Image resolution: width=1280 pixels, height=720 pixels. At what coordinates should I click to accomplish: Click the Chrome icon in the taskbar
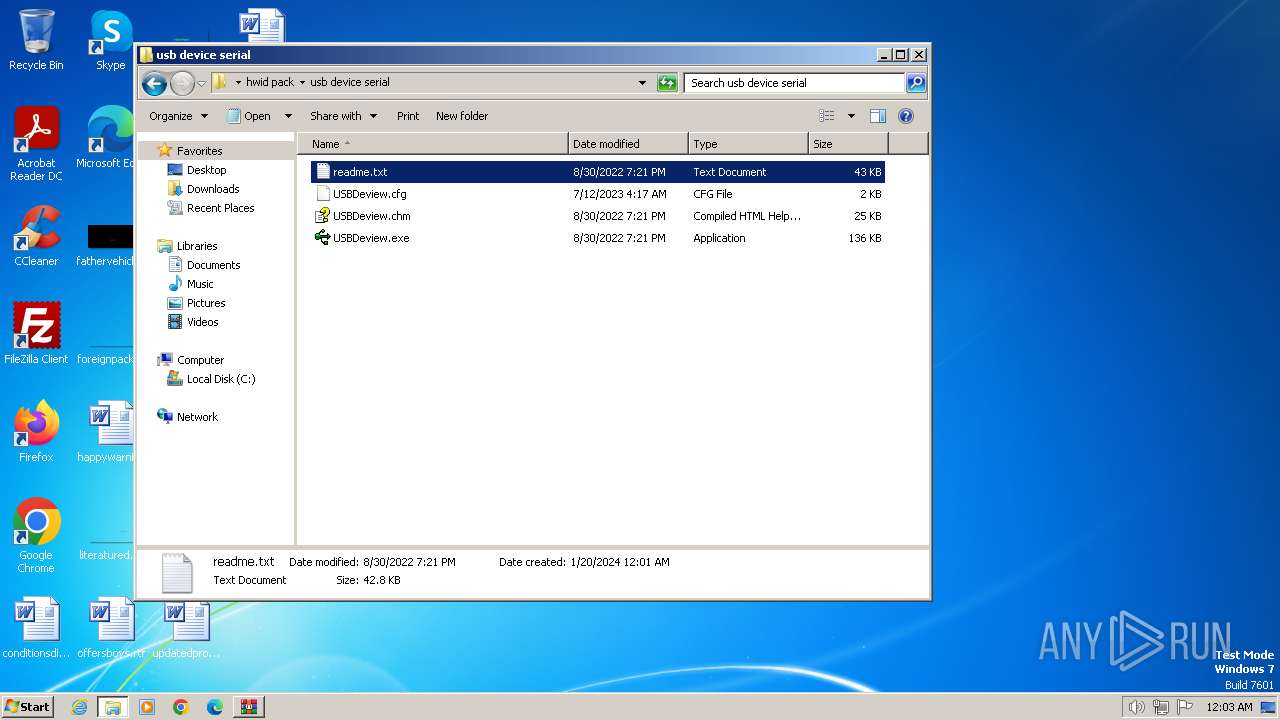coord(181,707)
